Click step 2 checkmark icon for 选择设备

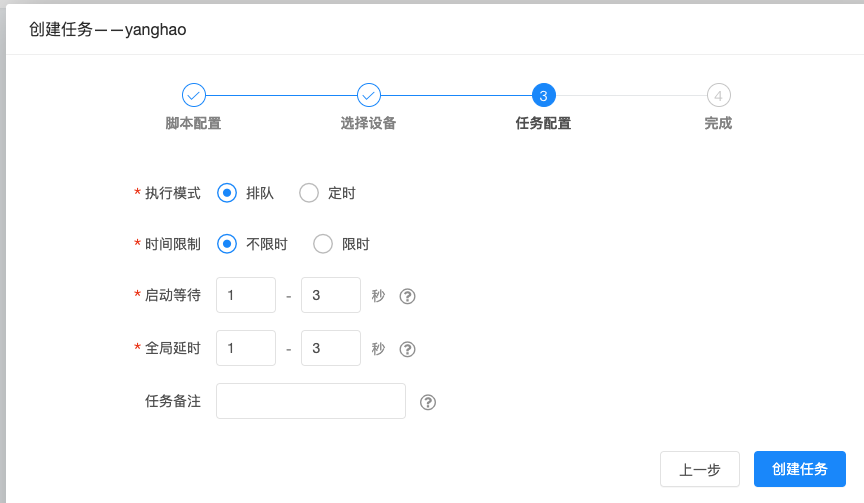[369, 95]
